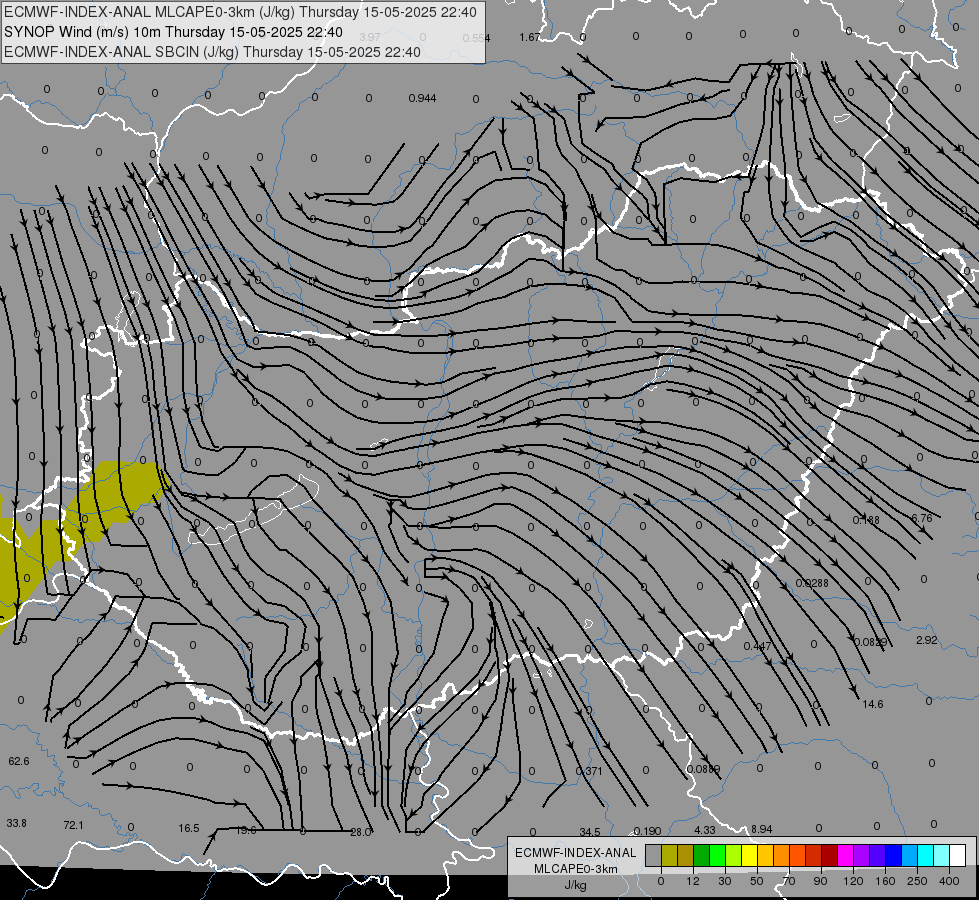Image resolution: width=979 pixels, height=900 pixels.
Task: Click the legend label 12
Action: [693, 881]
